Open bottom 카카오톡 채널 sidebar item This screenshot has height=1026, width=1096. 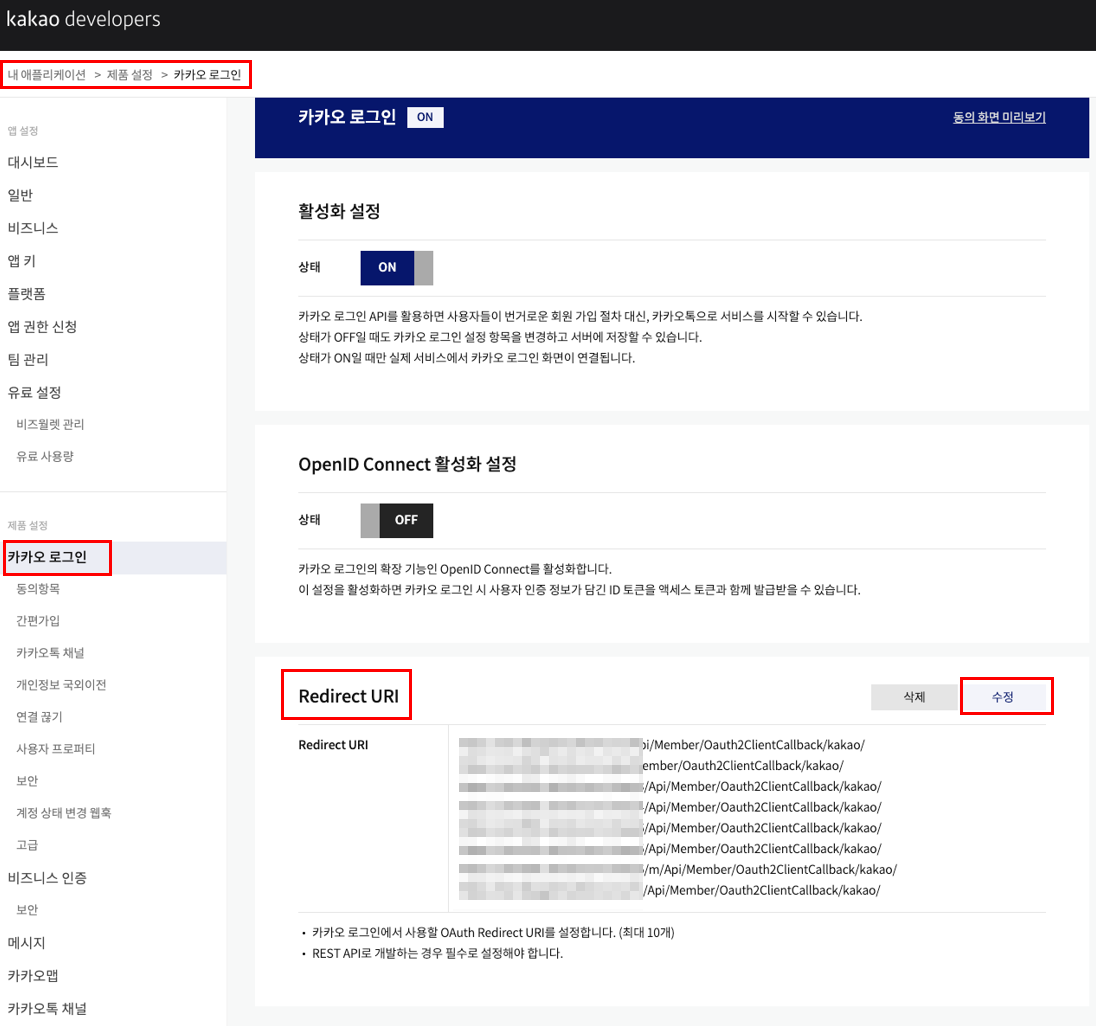point(47,1009)
